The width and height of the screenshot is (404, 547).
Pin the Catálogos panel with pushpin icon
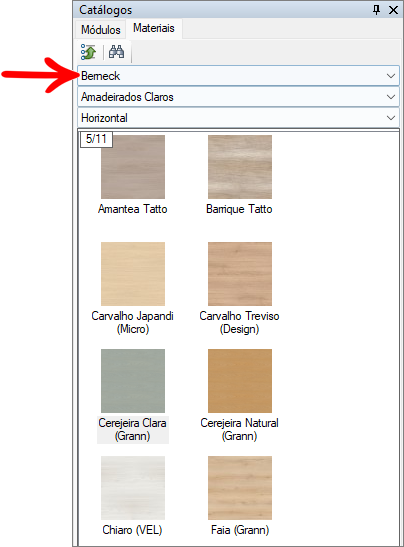(x=376, y=9)
